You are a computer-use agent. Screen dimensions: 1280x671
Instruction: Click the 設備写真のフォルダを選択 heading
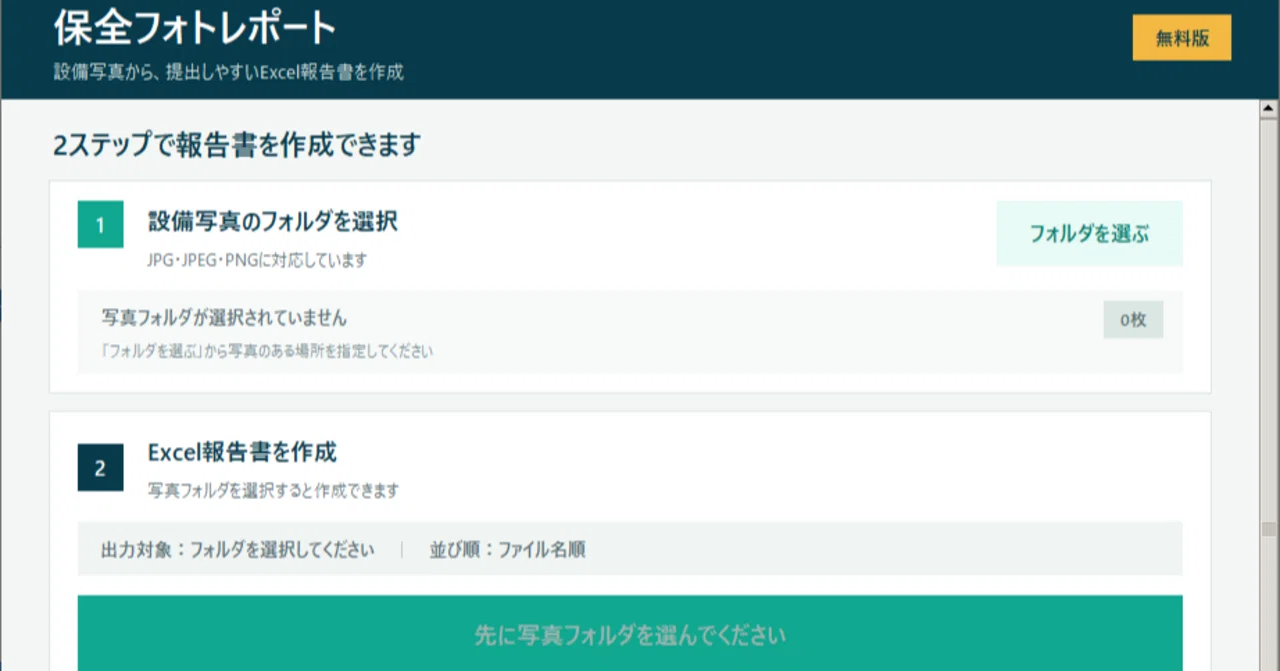[x=273, y=221]
